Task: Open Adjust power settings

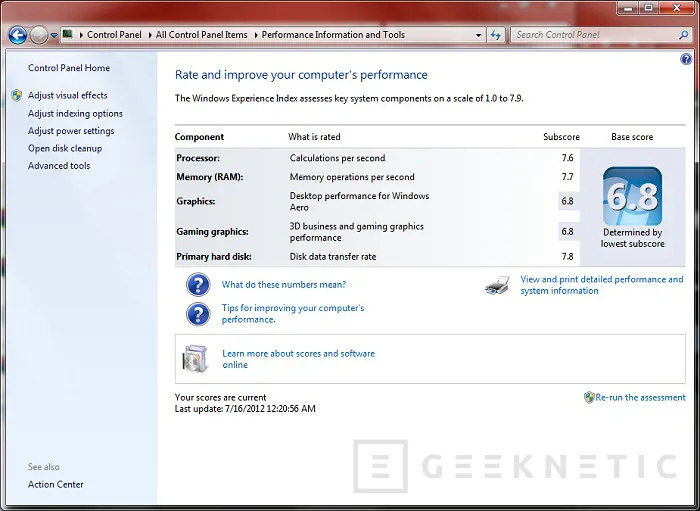Action: coord(71,131)
